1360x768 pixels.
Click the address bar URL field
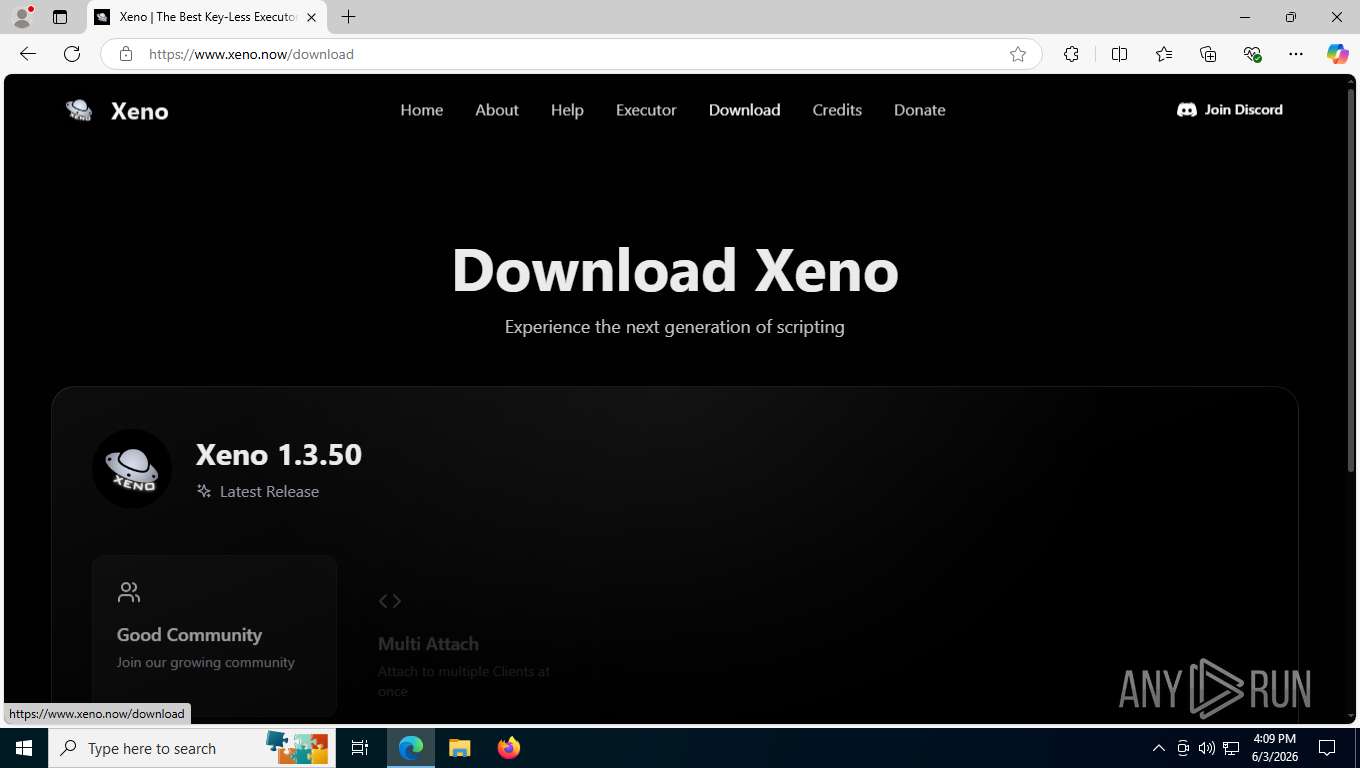click(x=570, y=54)
